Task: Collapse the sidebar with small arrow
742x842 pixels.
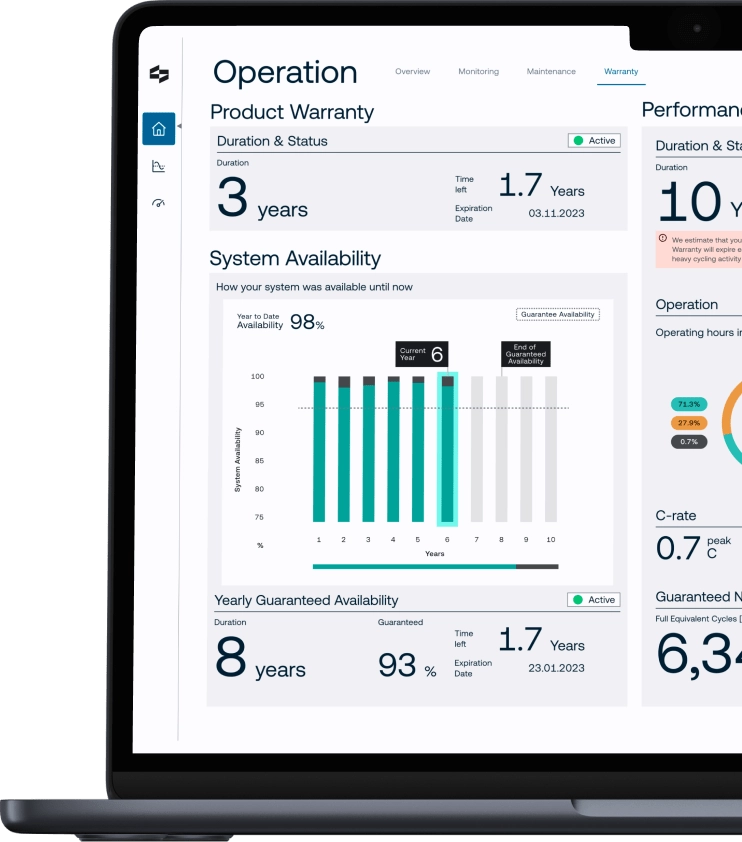Action: [x=179, y=126]
